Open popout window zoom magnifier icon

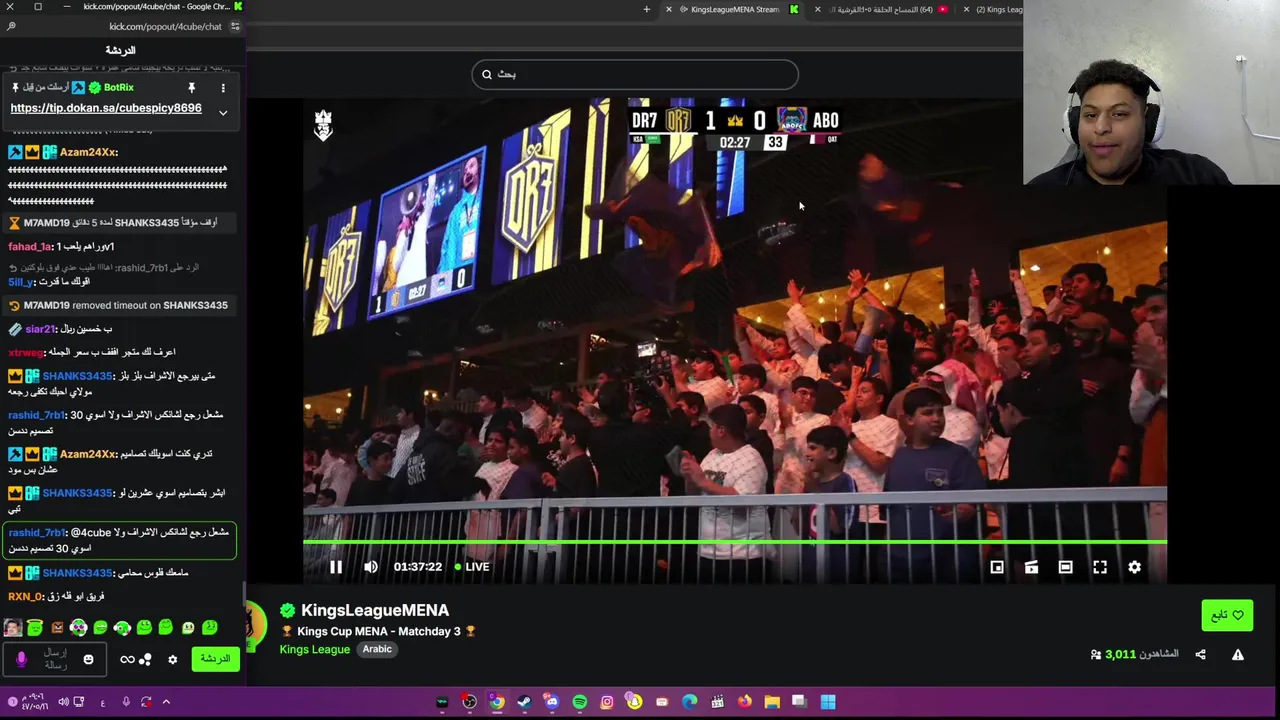pyautogui.click(x=11, y=27)
